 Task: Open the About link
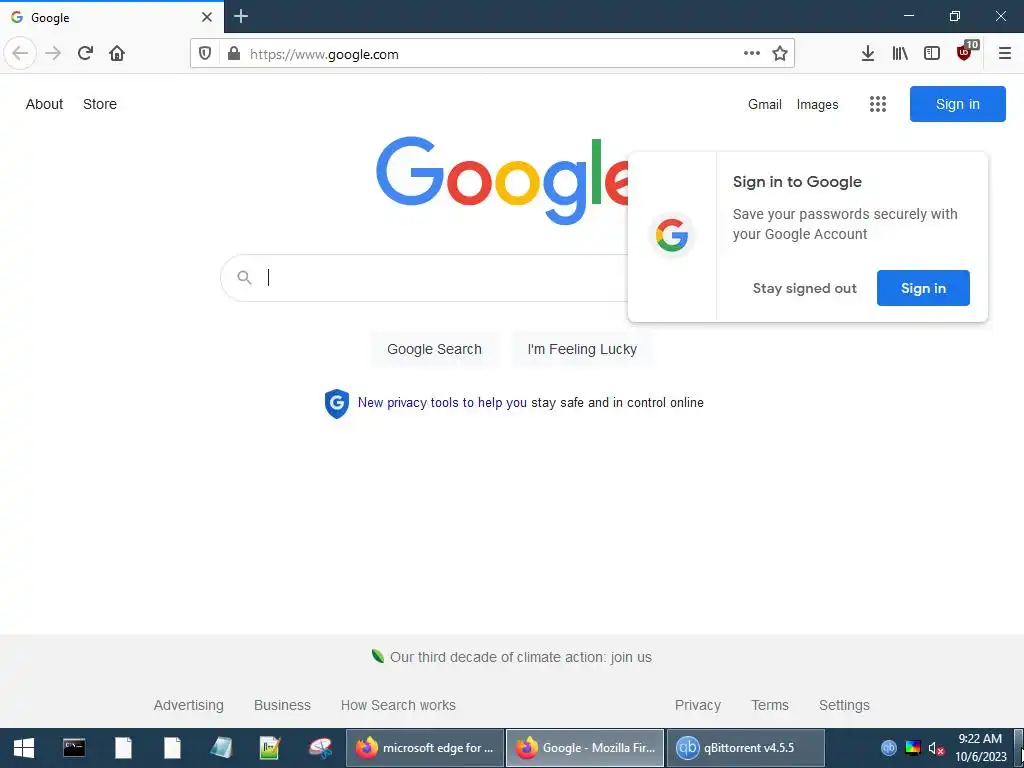44,104
